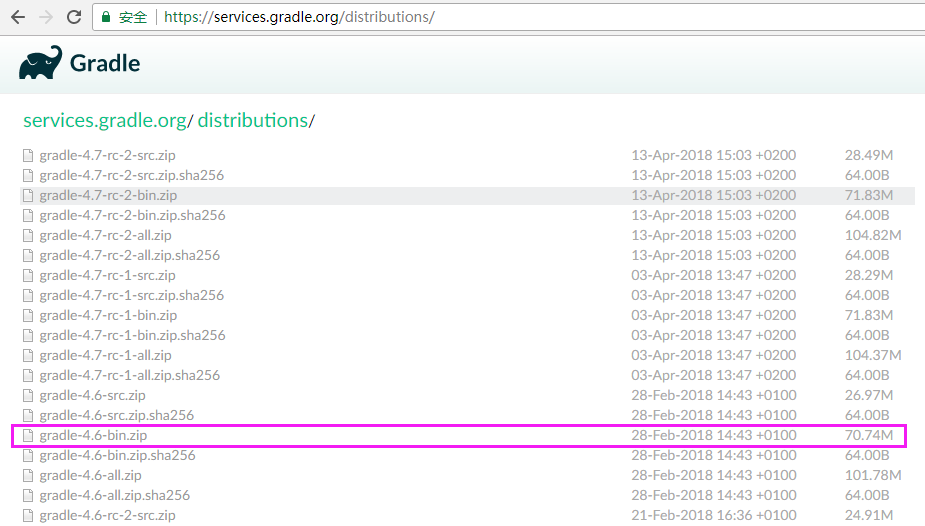The height and width of the screenshot is (526, 925).
Task: Click the browser back arrow
Action: pos(18,17)
